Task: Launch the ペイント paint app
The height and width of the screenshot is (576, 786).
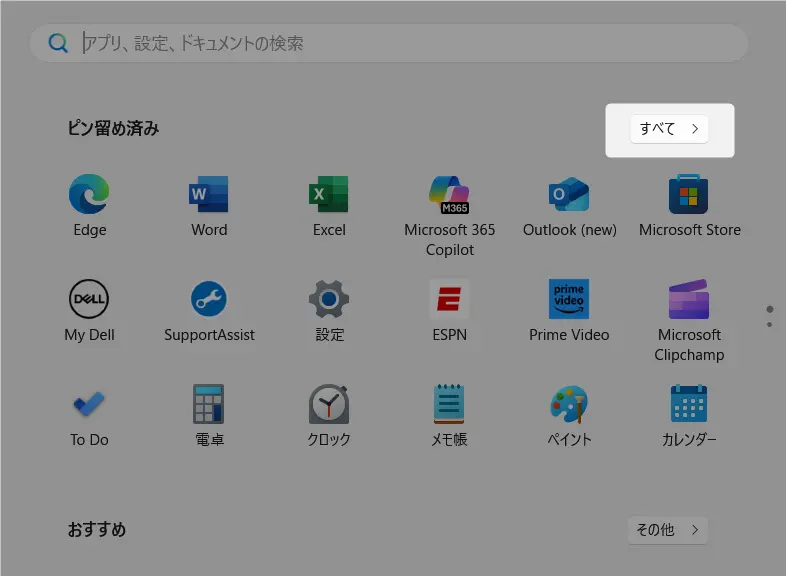Action: pos(569,416)
